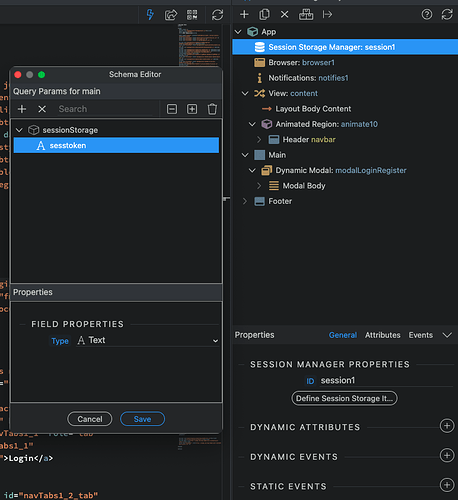This screenshot has width=458, height=500.
Task: Click the lightning bolt icon in editor toolbar
Action: point(150,15)
